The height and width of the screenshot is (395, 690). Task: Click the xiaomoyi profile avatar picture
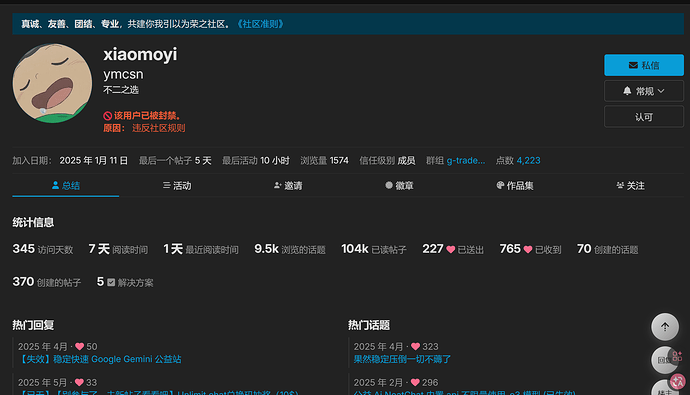coord(52,83)
